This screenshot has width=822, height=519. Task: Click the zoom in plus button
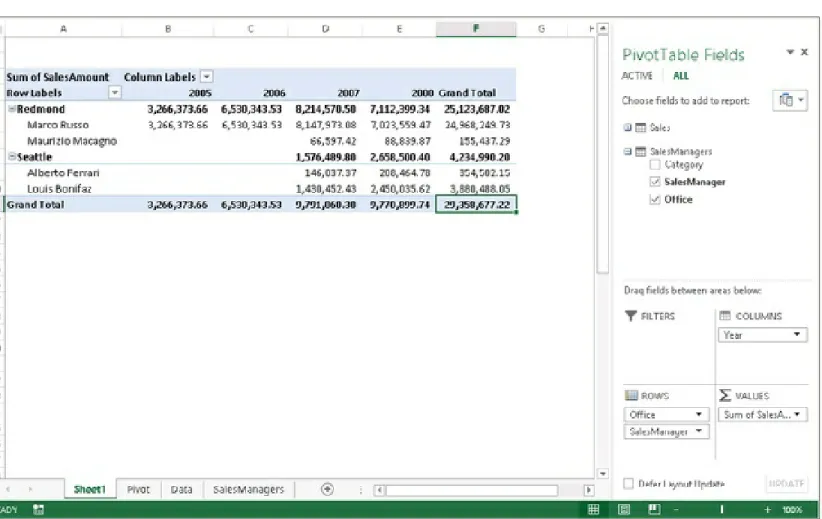click(767, 509)
